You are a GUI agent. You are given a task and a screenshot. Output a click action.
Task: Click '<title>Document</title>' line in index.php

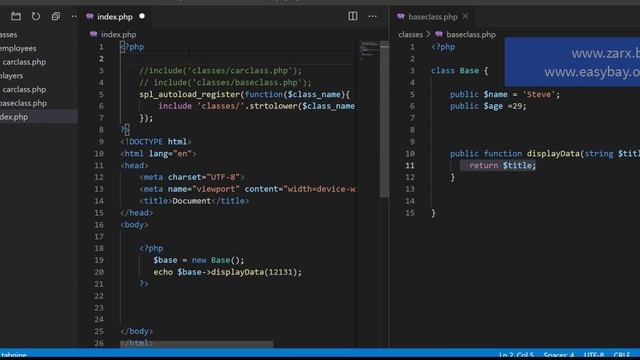tap(194, 201)
